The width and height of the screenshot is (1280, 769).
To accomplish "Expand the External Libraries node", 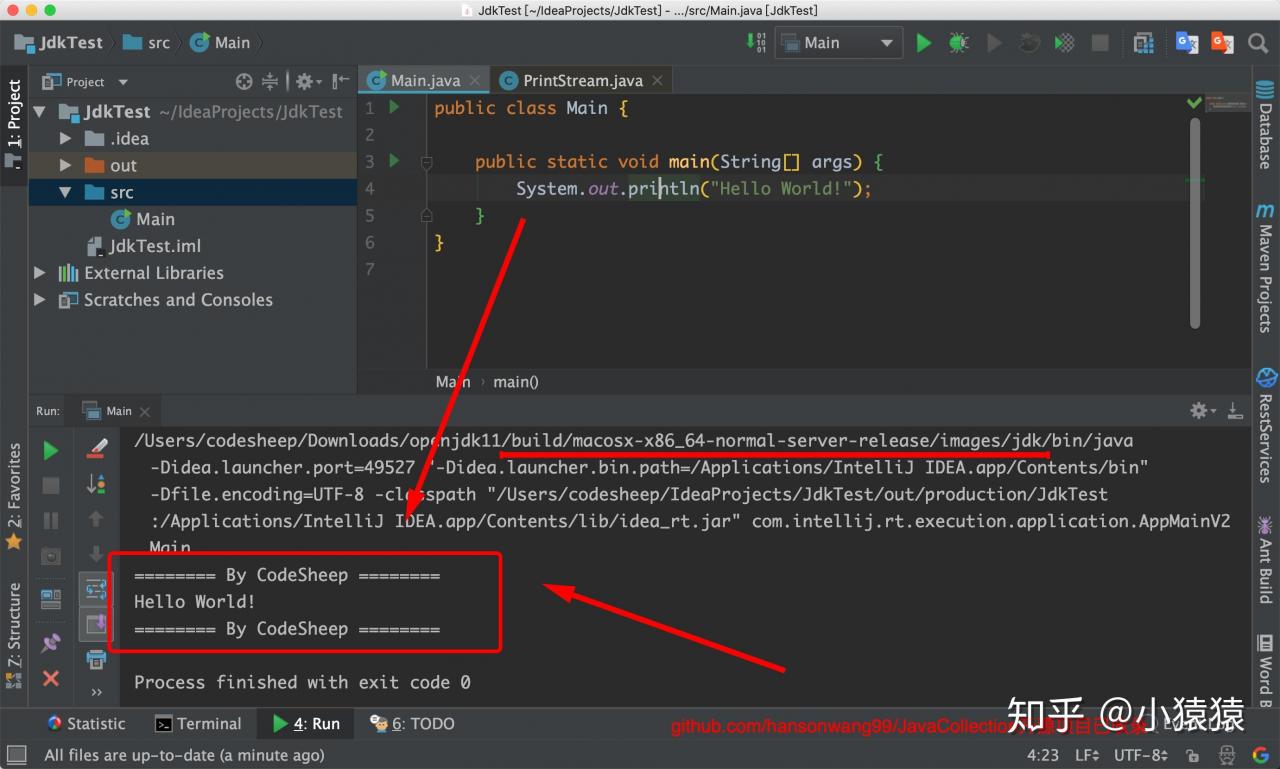I will (40, 273).
